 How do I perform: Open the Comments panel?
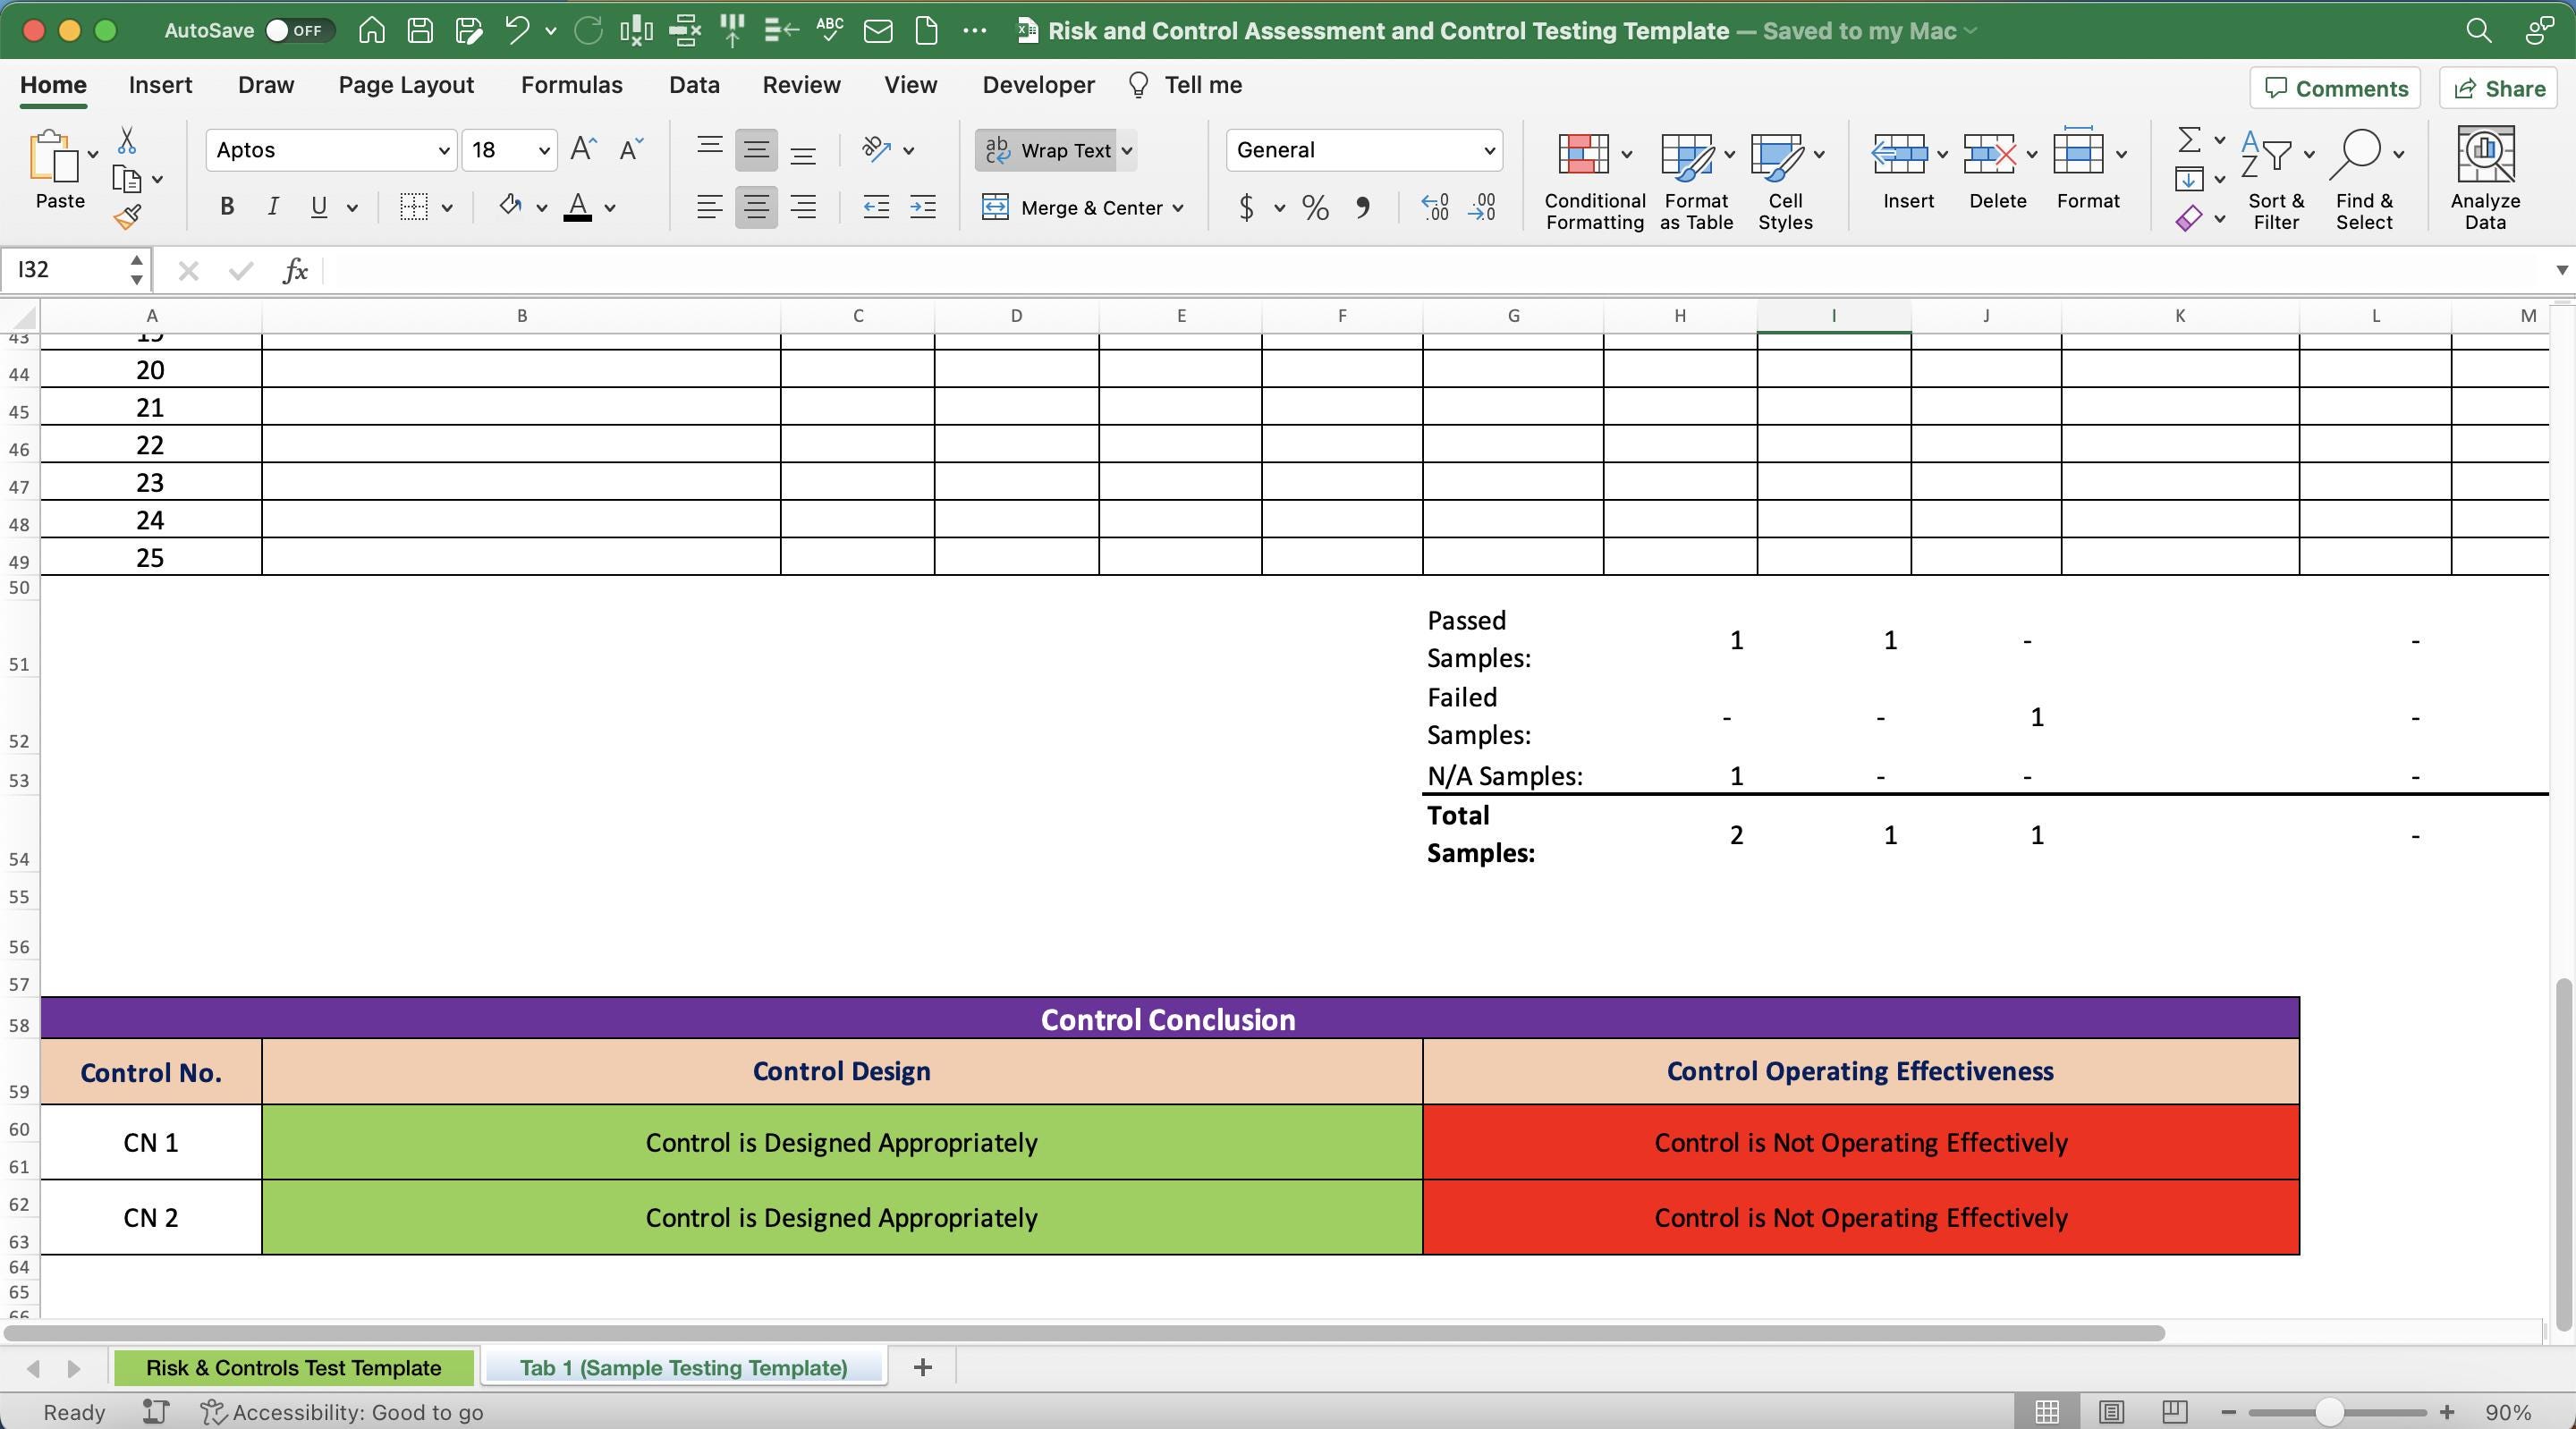tap(2334, 88)
